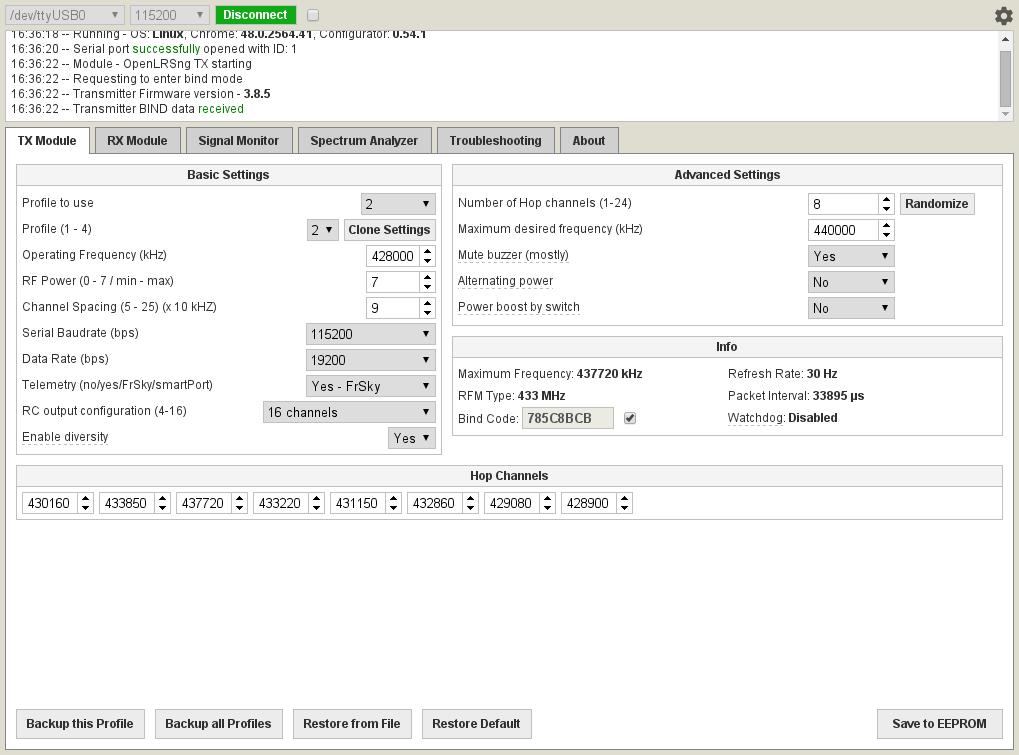Open the RC output configuration dropdown

[349, 412]
